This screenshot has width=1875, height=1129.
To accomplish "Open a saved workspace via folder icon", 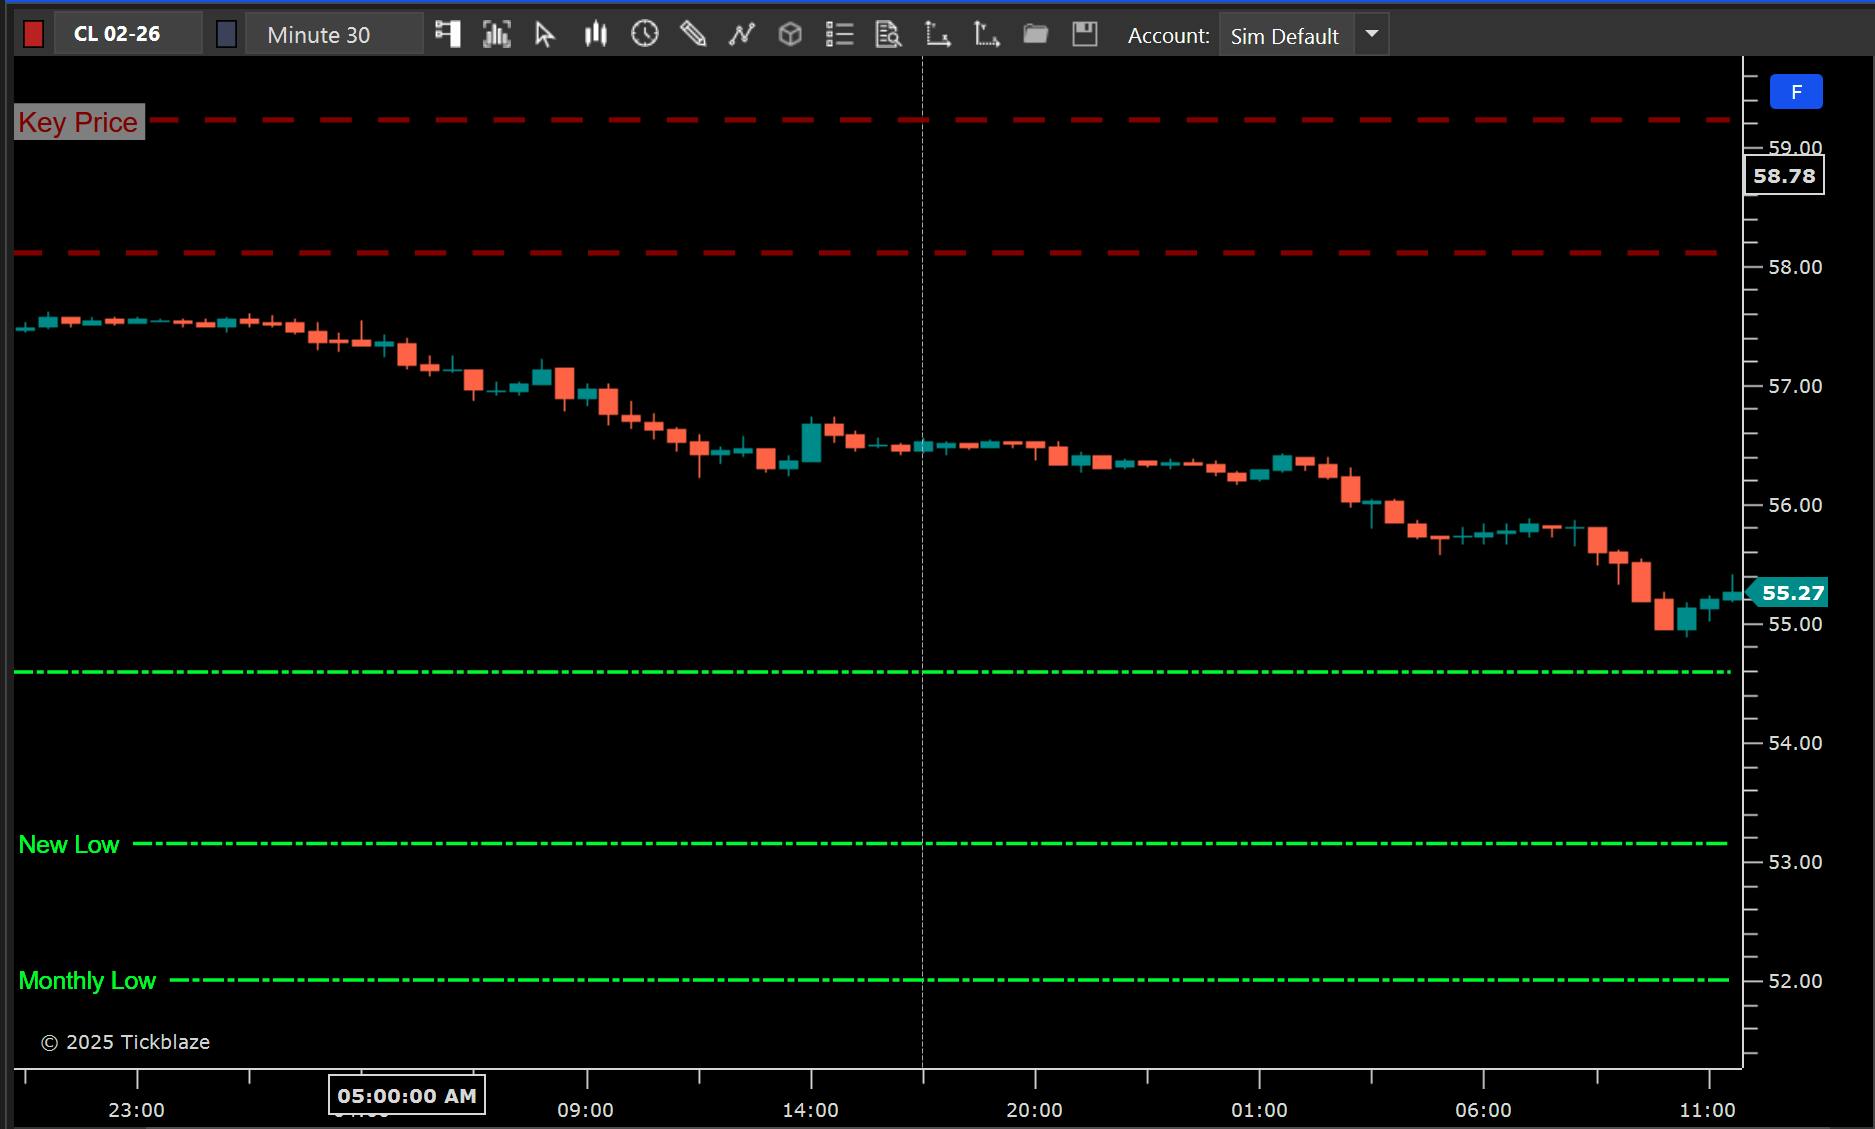I will coord(1035,33).
